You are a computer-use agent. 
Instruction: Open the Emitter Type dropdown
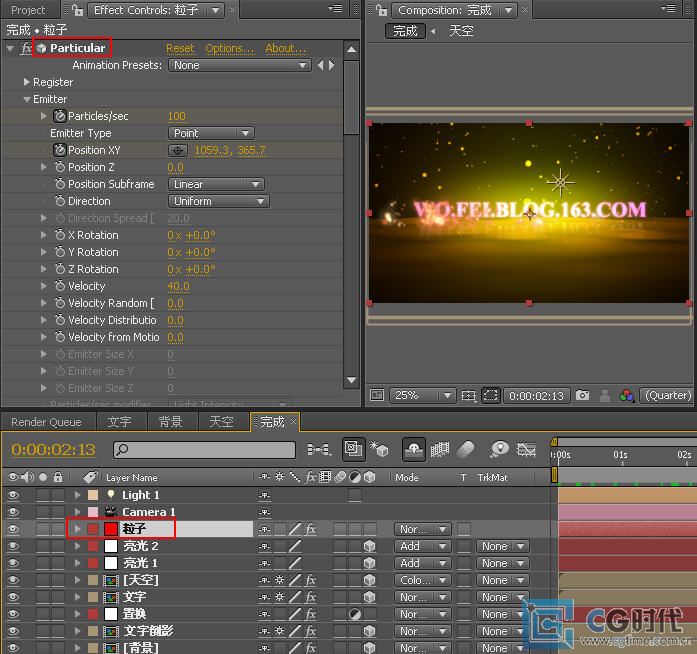tap(211, 133)
